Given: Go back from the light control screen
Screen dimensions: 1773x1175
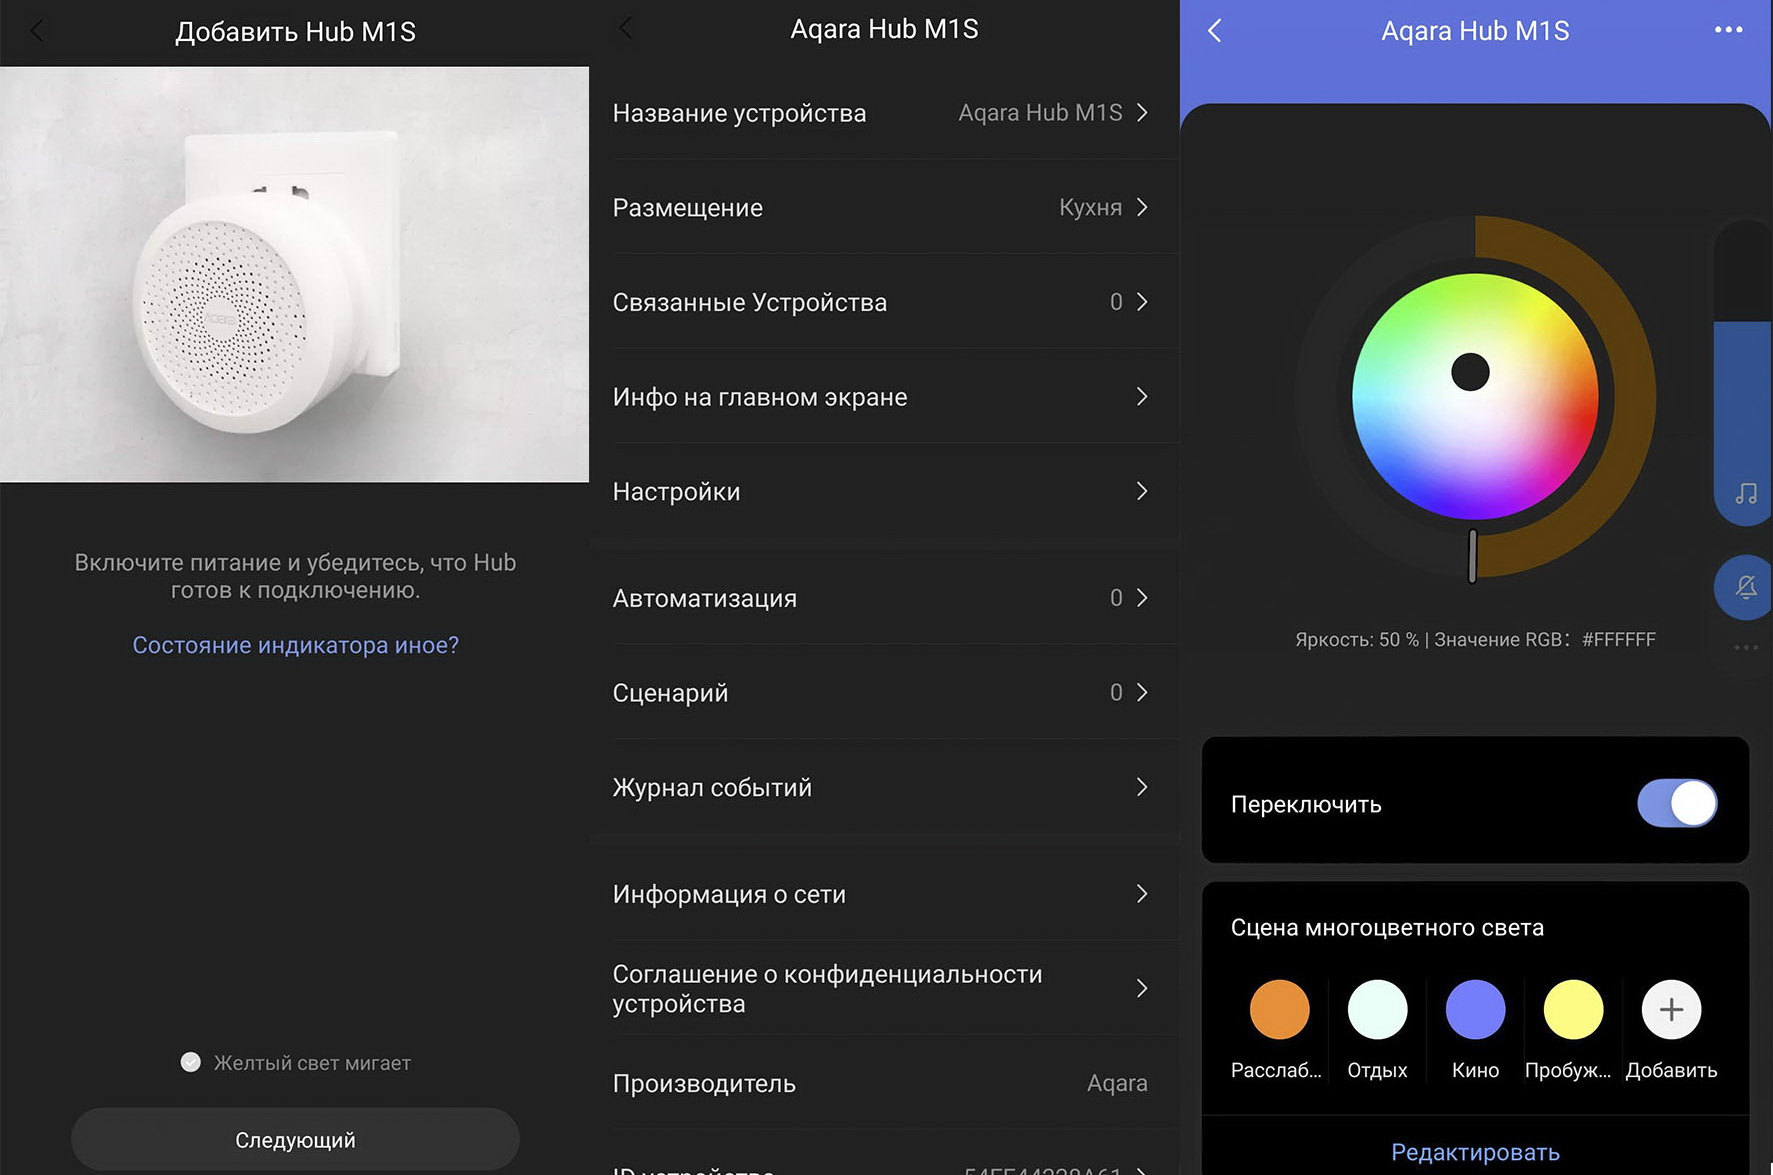Looking at the screenshot, I should click(1215, 31).
